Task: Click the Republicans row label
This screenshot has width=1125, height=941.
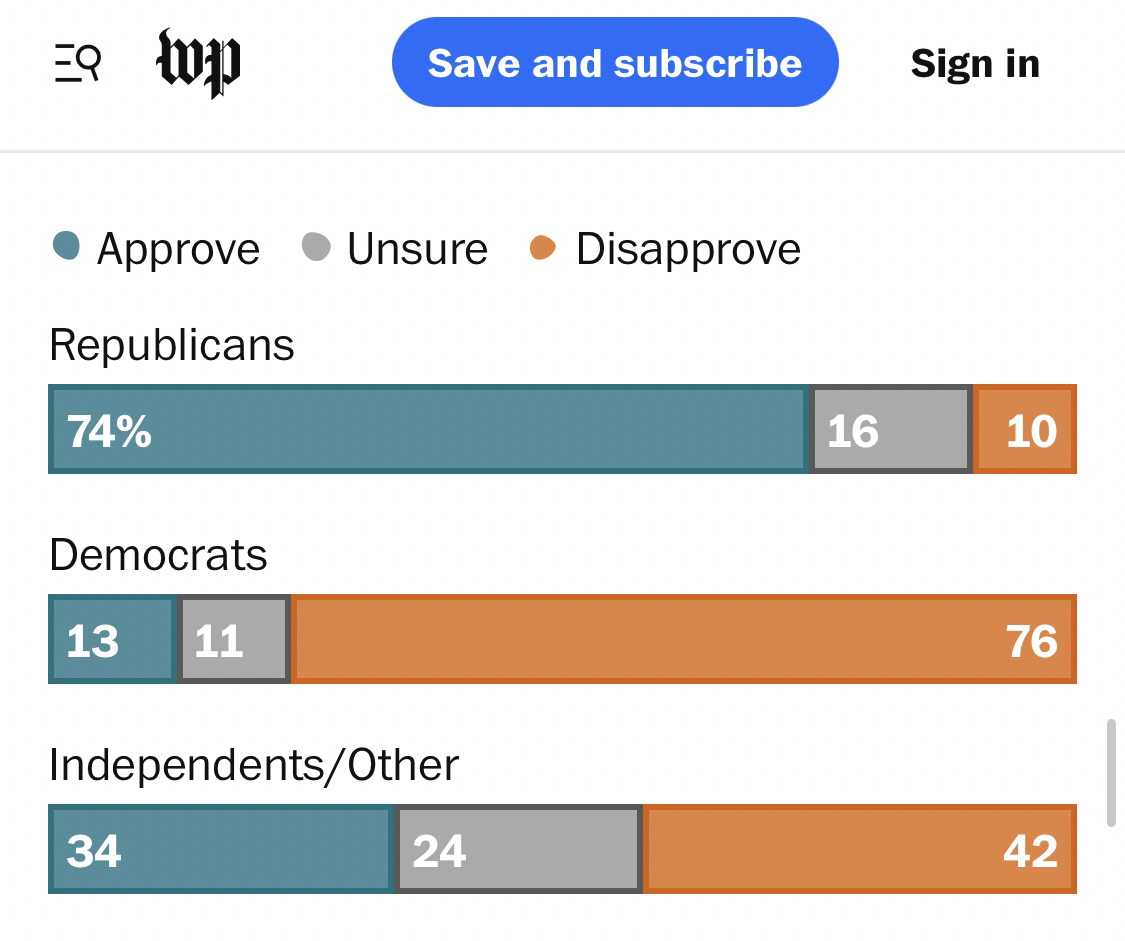Action: 172,346
